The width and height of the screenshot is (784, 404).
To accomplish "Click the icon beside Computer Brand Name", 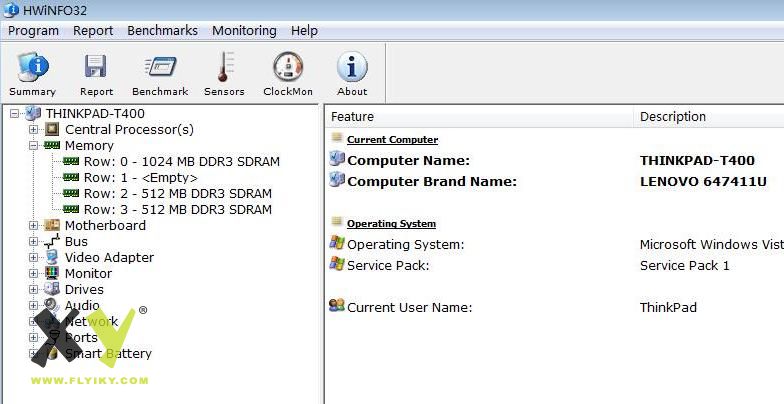I will 337,180.
